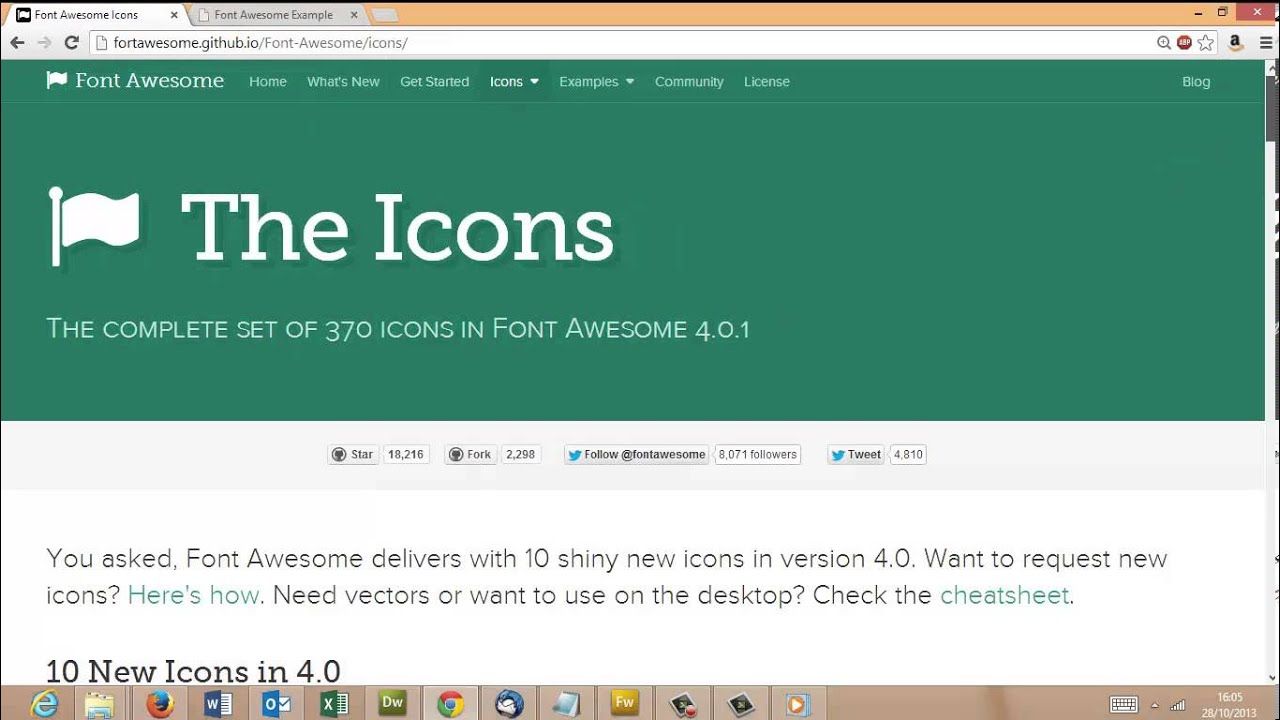1280x720 pixels.
Task: Launch Firefox from the taskbar
Action: (x=160, y=704)
